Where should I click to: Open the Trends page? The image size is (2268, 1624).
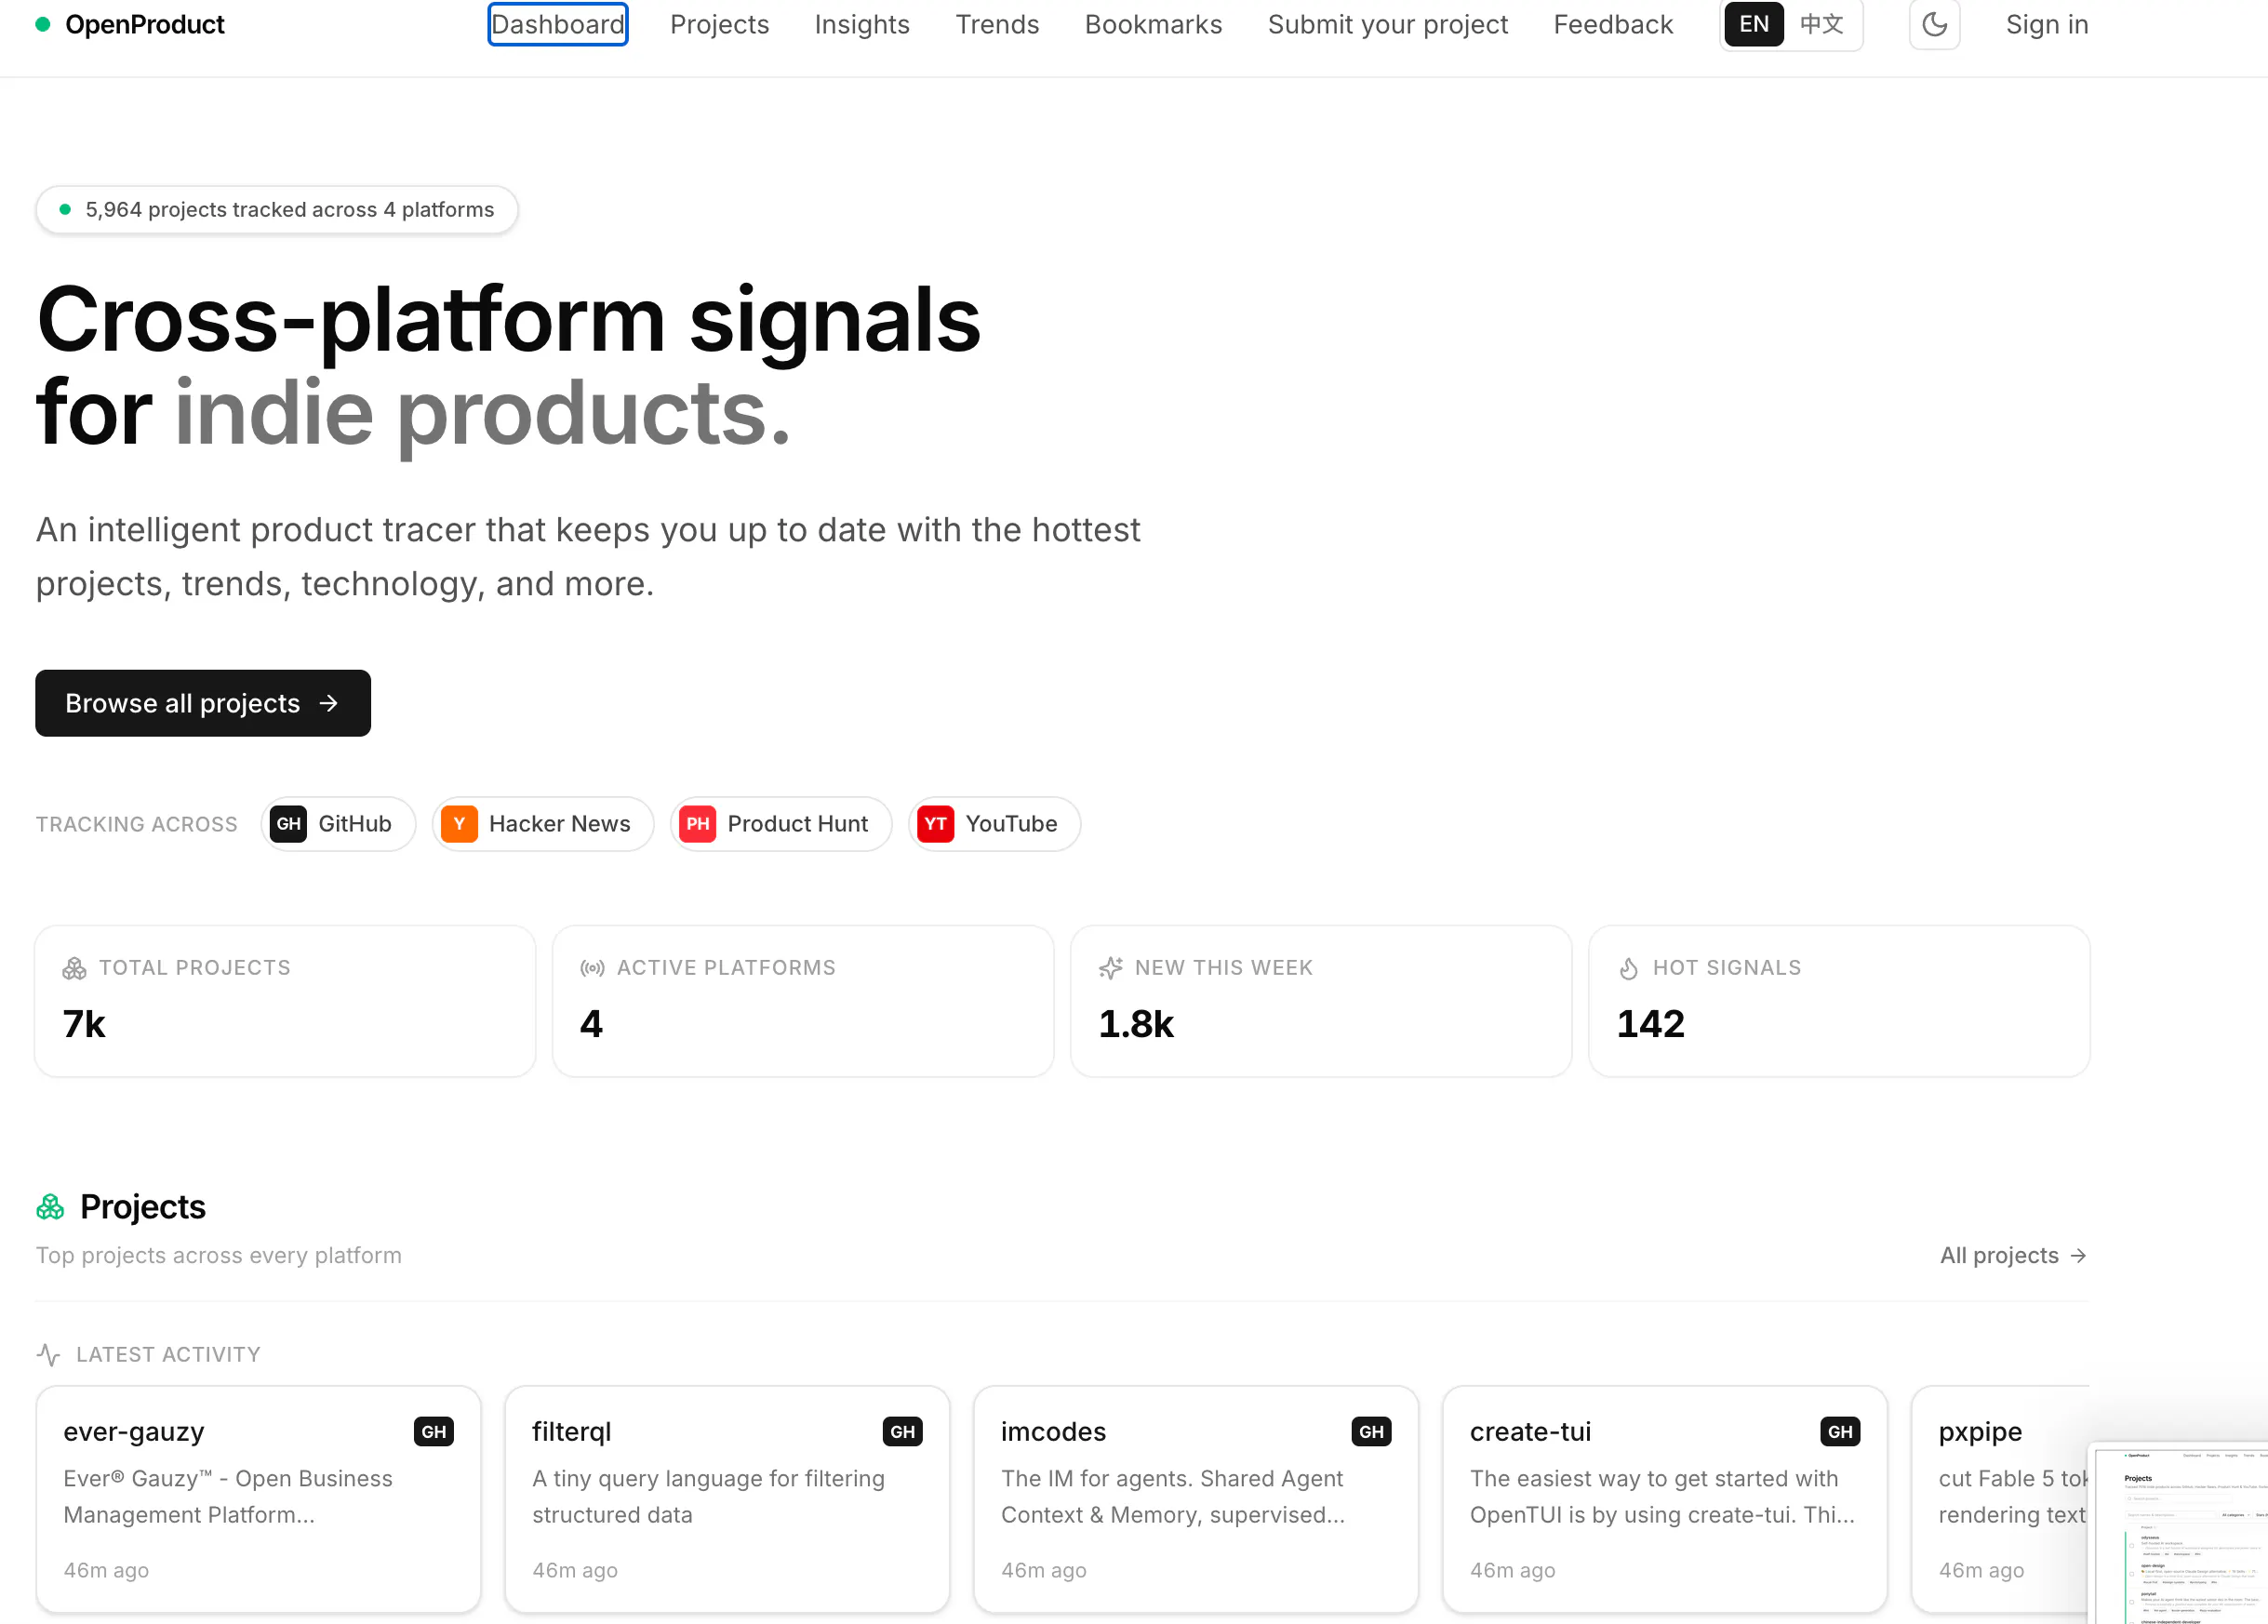coord(996,24)
